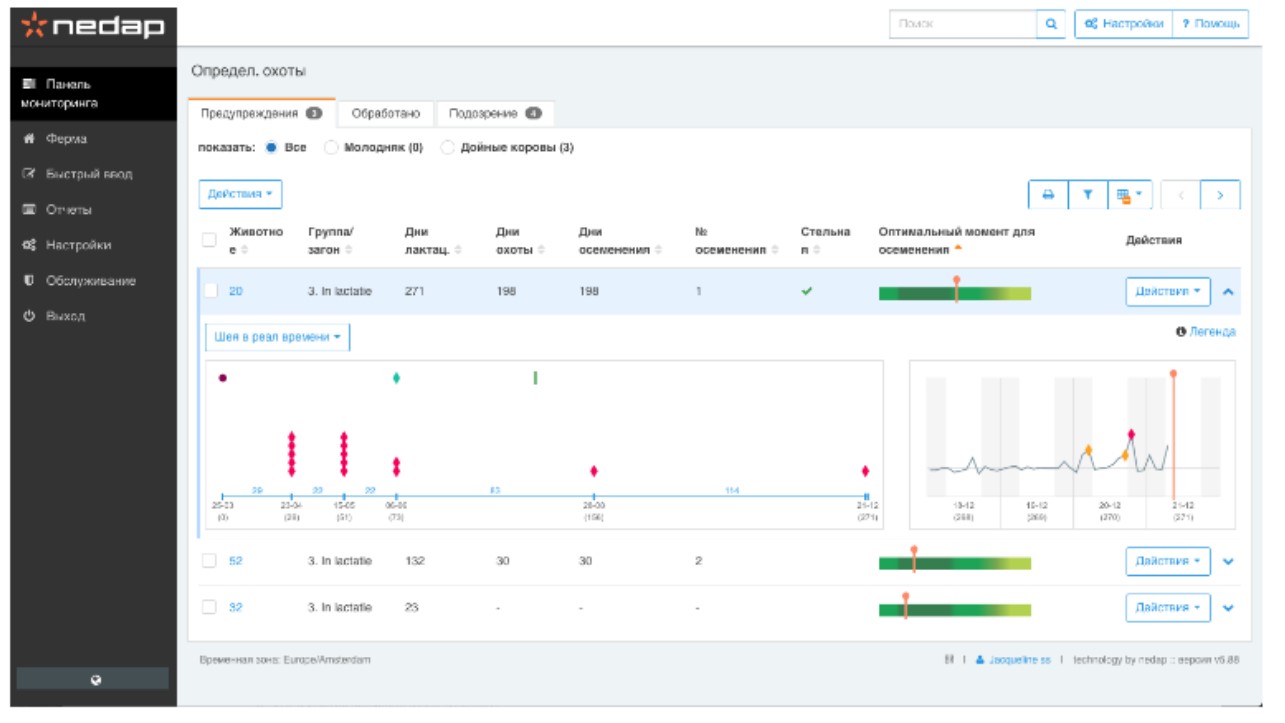
Task: Click green check mark in Стельная column
Action: coord(807,291)
